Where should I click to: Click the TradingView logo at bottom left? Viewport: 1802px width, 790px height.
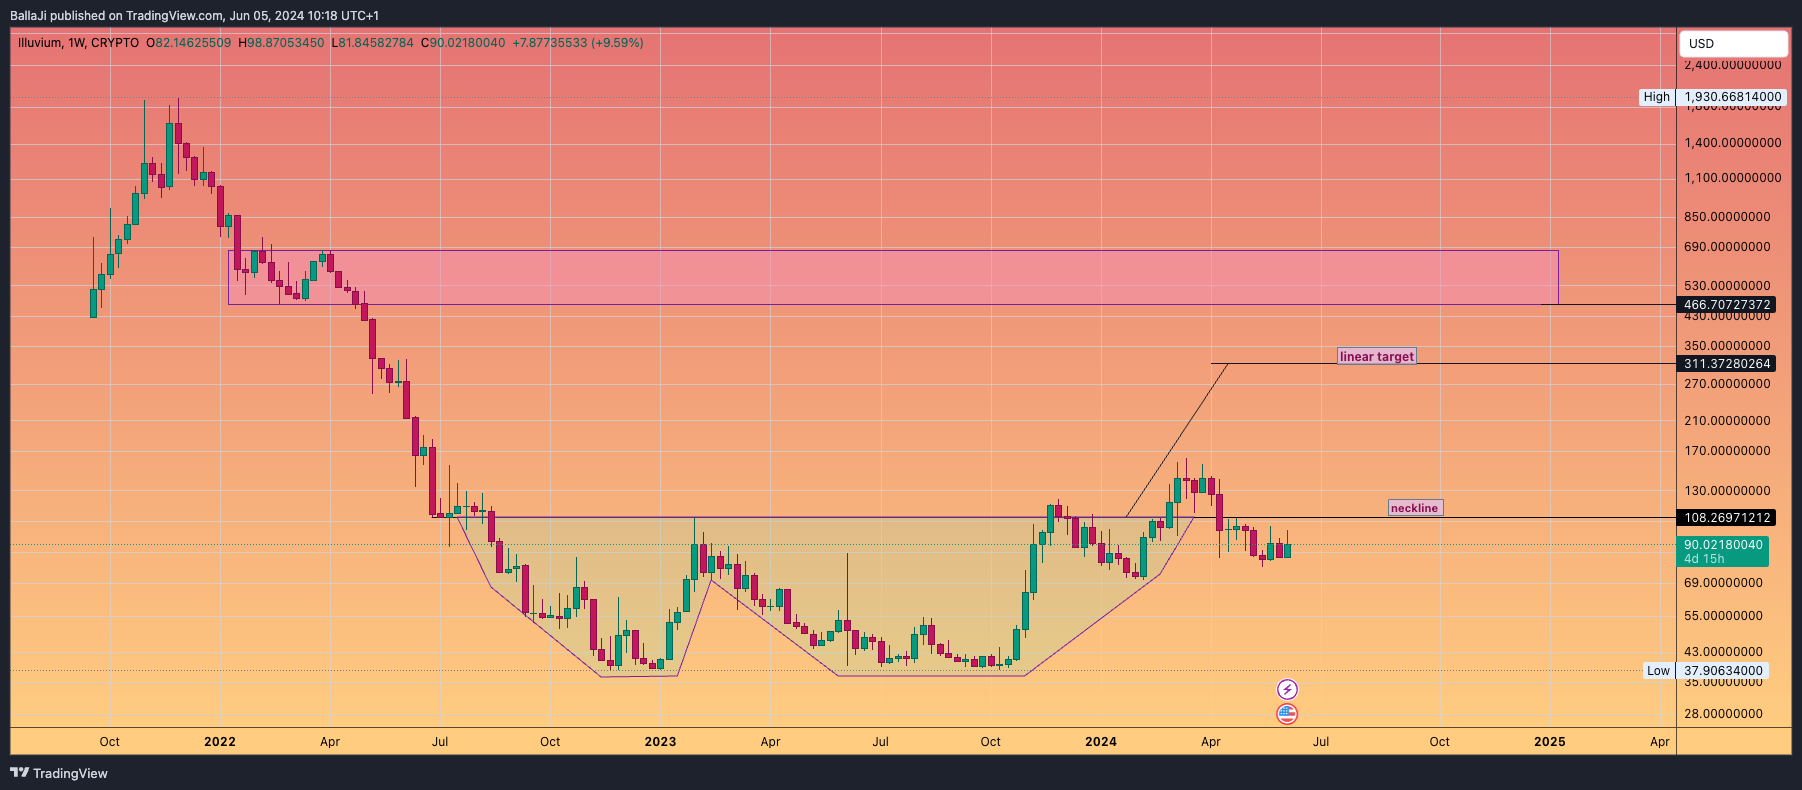pyautogui.click(x=59, y=773)
